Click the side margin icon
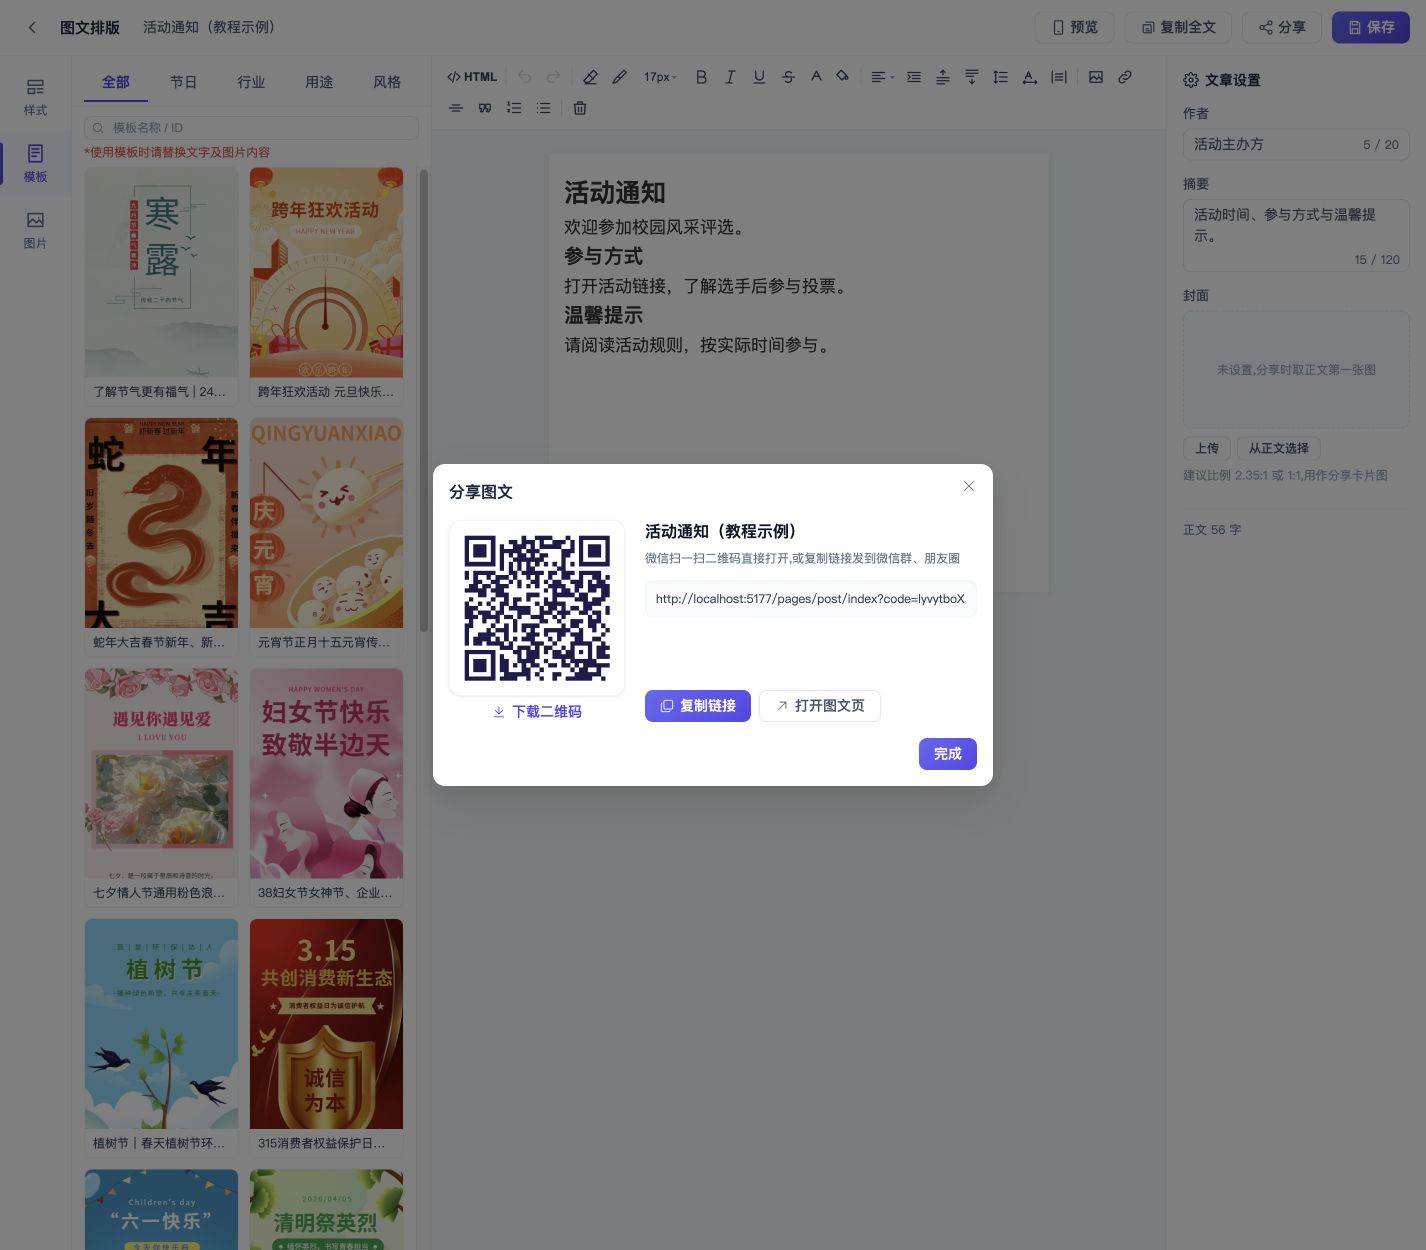1426x1250 pixels. (1059, 77)
